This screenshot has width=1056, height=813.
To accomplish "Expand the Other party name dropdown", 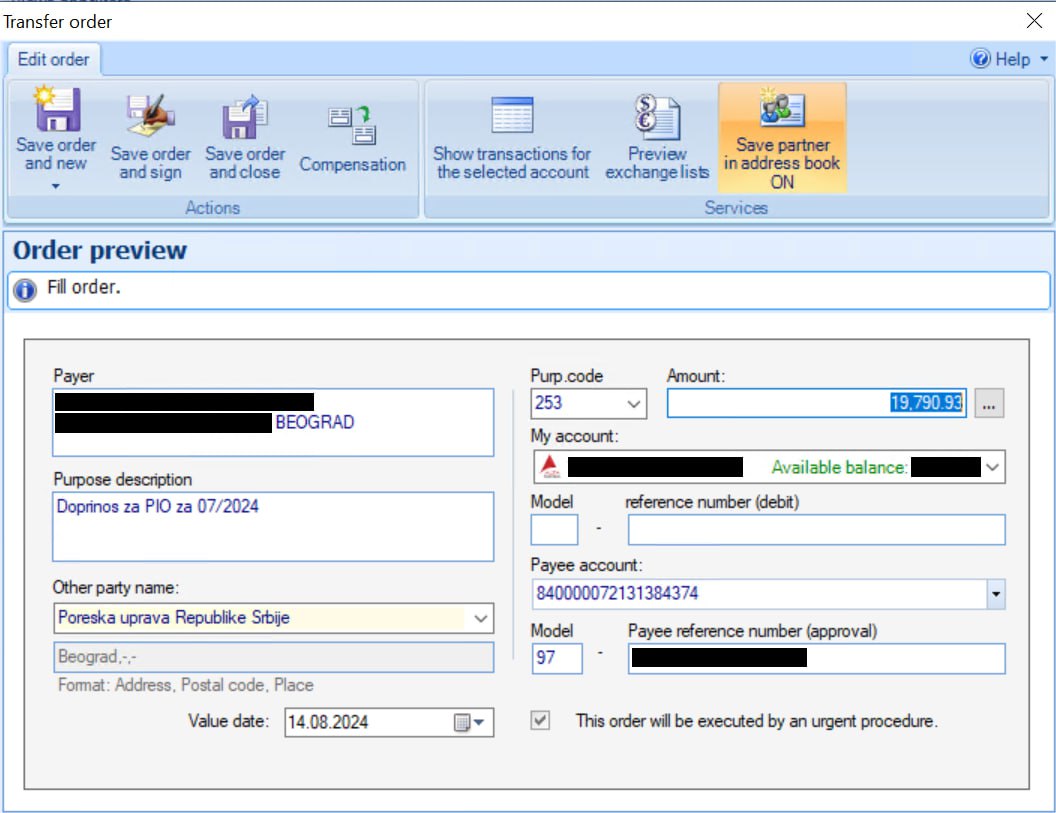I will pos(481,618).
